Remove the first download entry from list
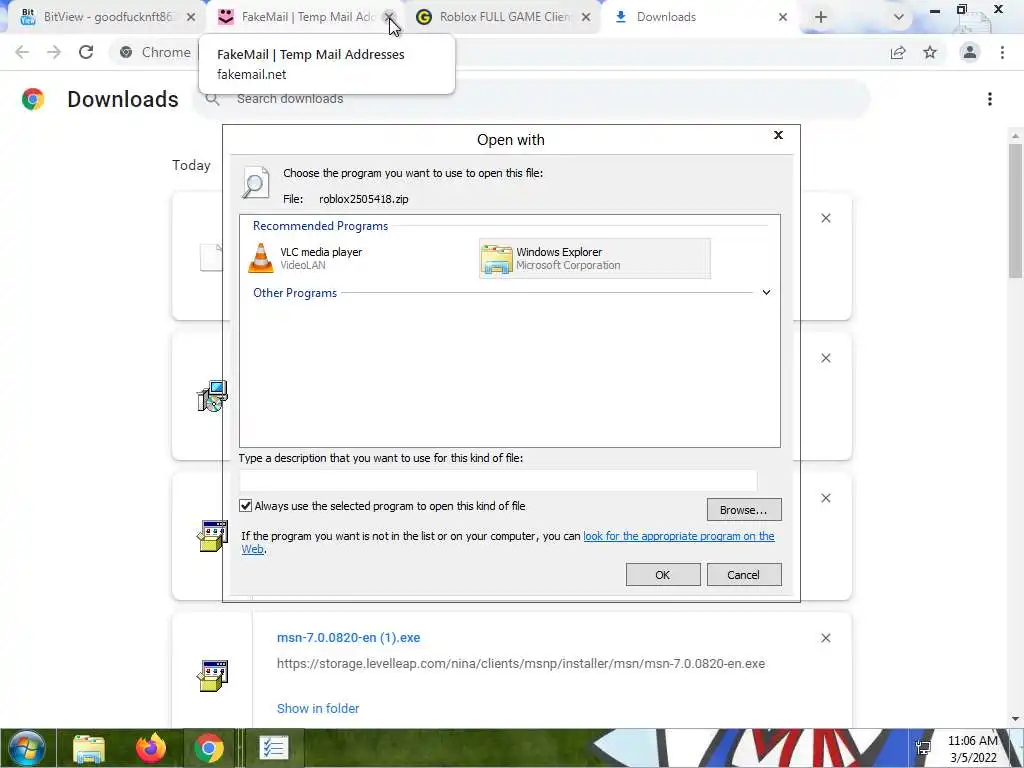1024x768 pixels. pyautogui.click(x=825, y=218)
